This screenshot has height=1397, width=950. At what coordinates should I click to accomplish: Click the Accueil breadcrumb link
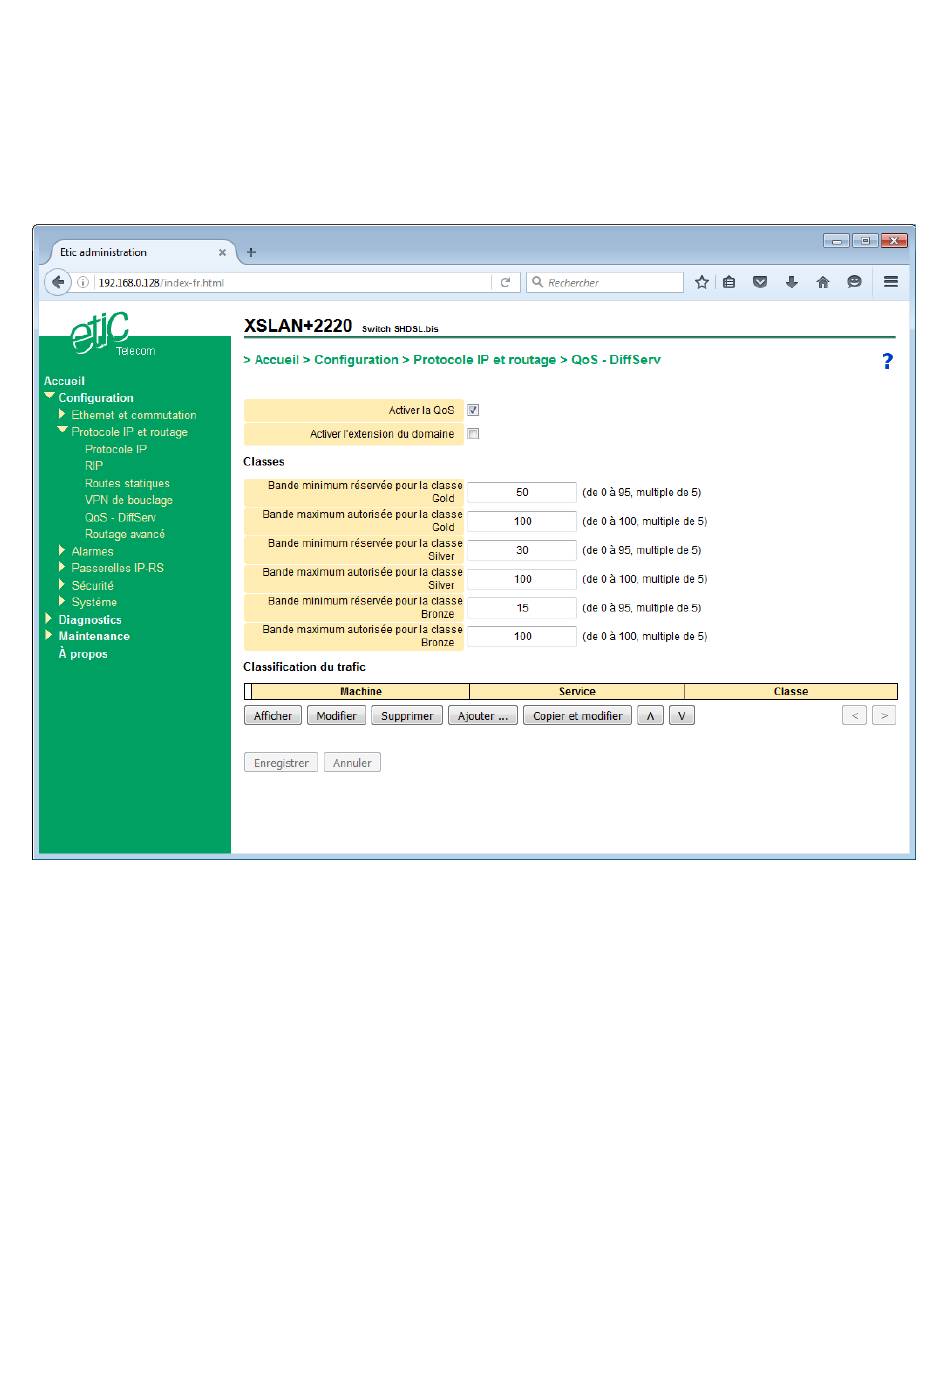pyautogui.click(x=277, y=360)
